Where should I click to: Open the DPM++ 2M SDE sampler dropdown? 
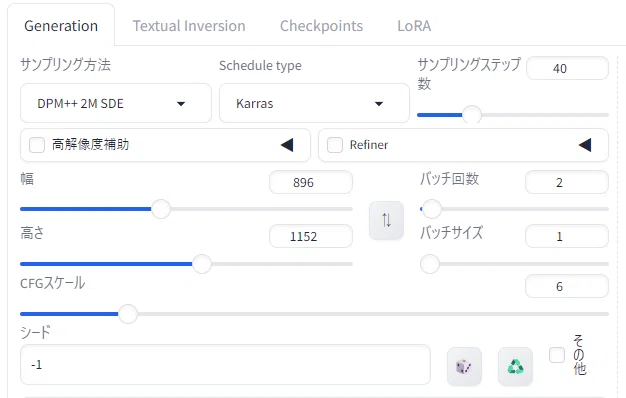pos(116,103)
